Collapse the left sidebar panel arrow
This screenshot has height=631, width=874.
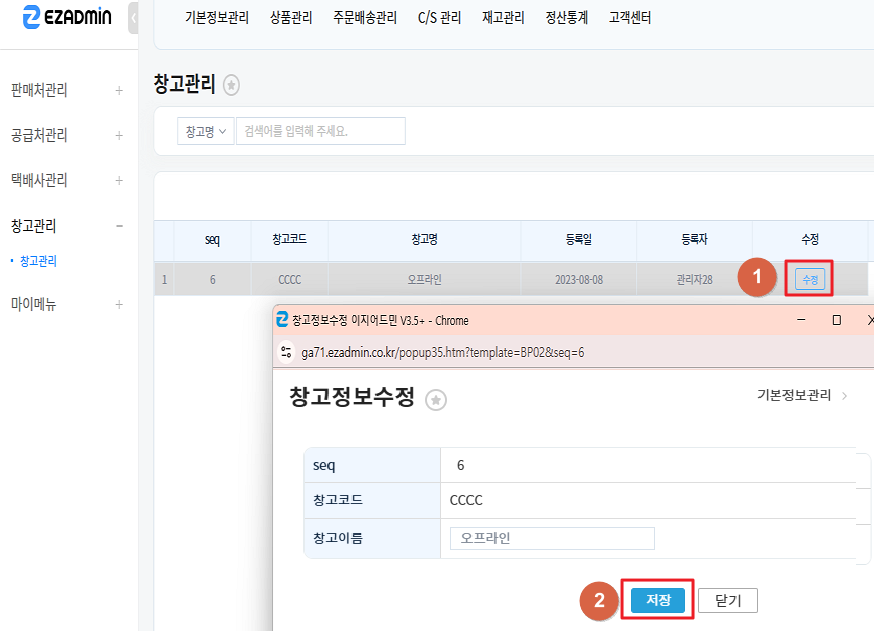(134, 18)
